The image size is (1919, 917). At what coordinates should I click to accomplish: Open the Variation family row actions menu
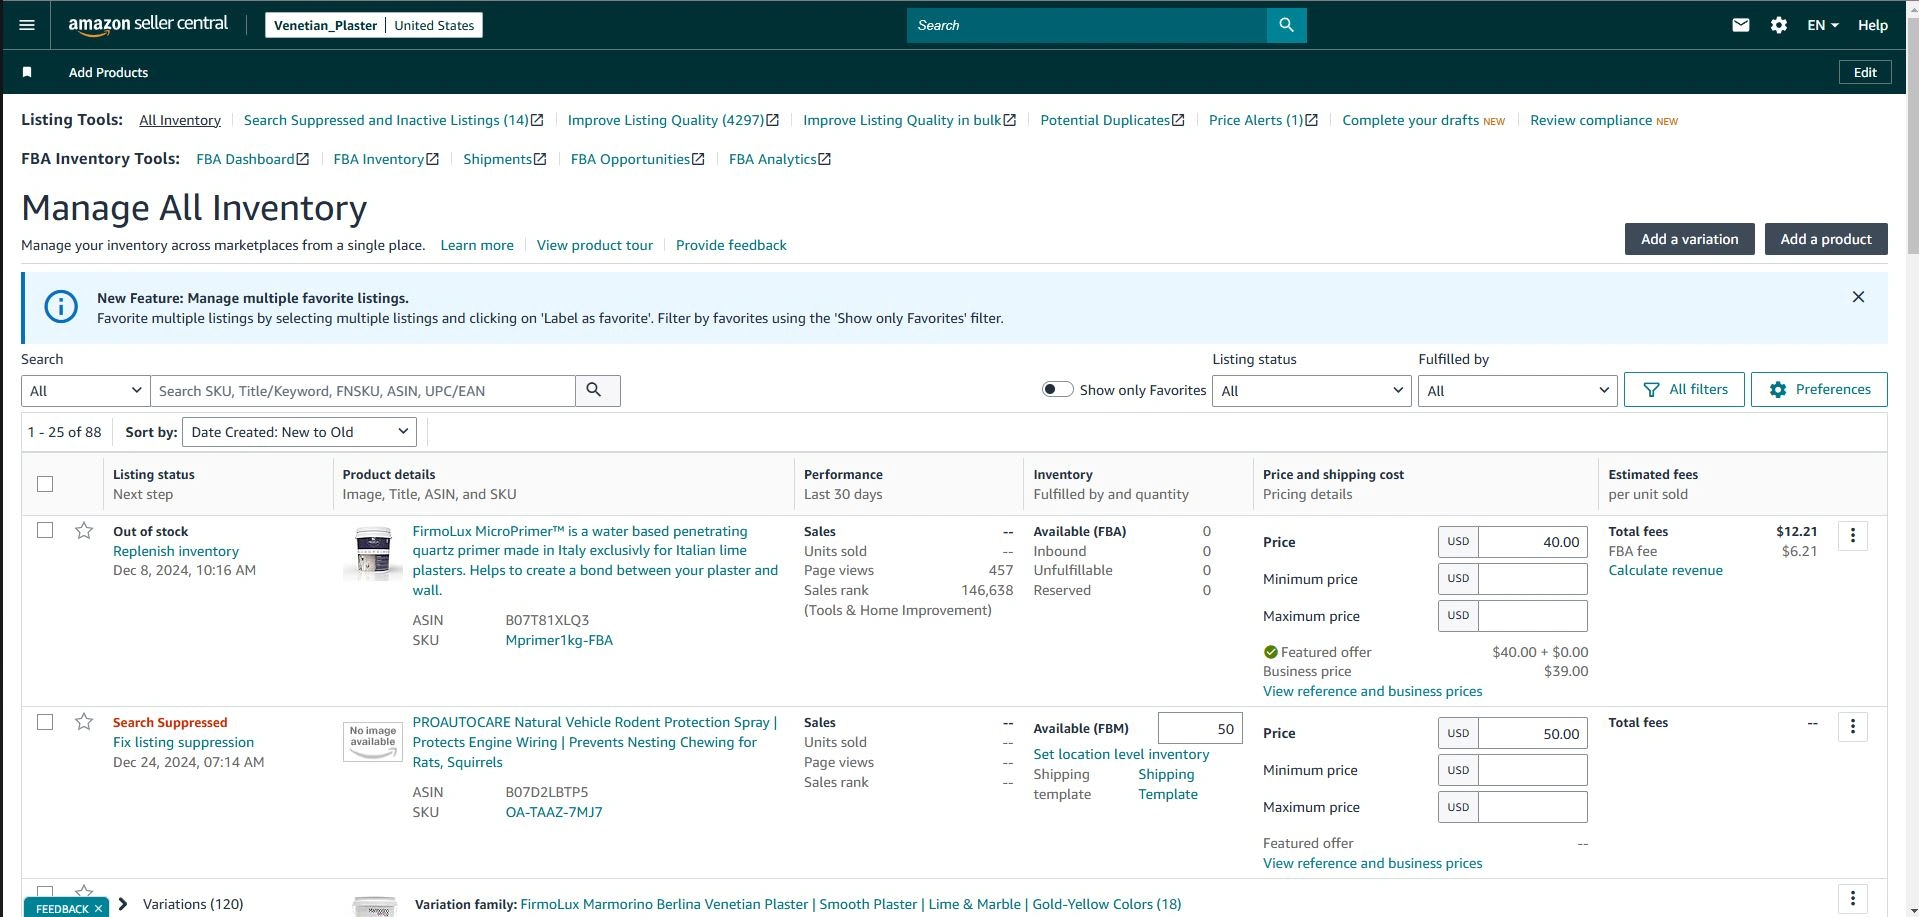click(1852, 898)
